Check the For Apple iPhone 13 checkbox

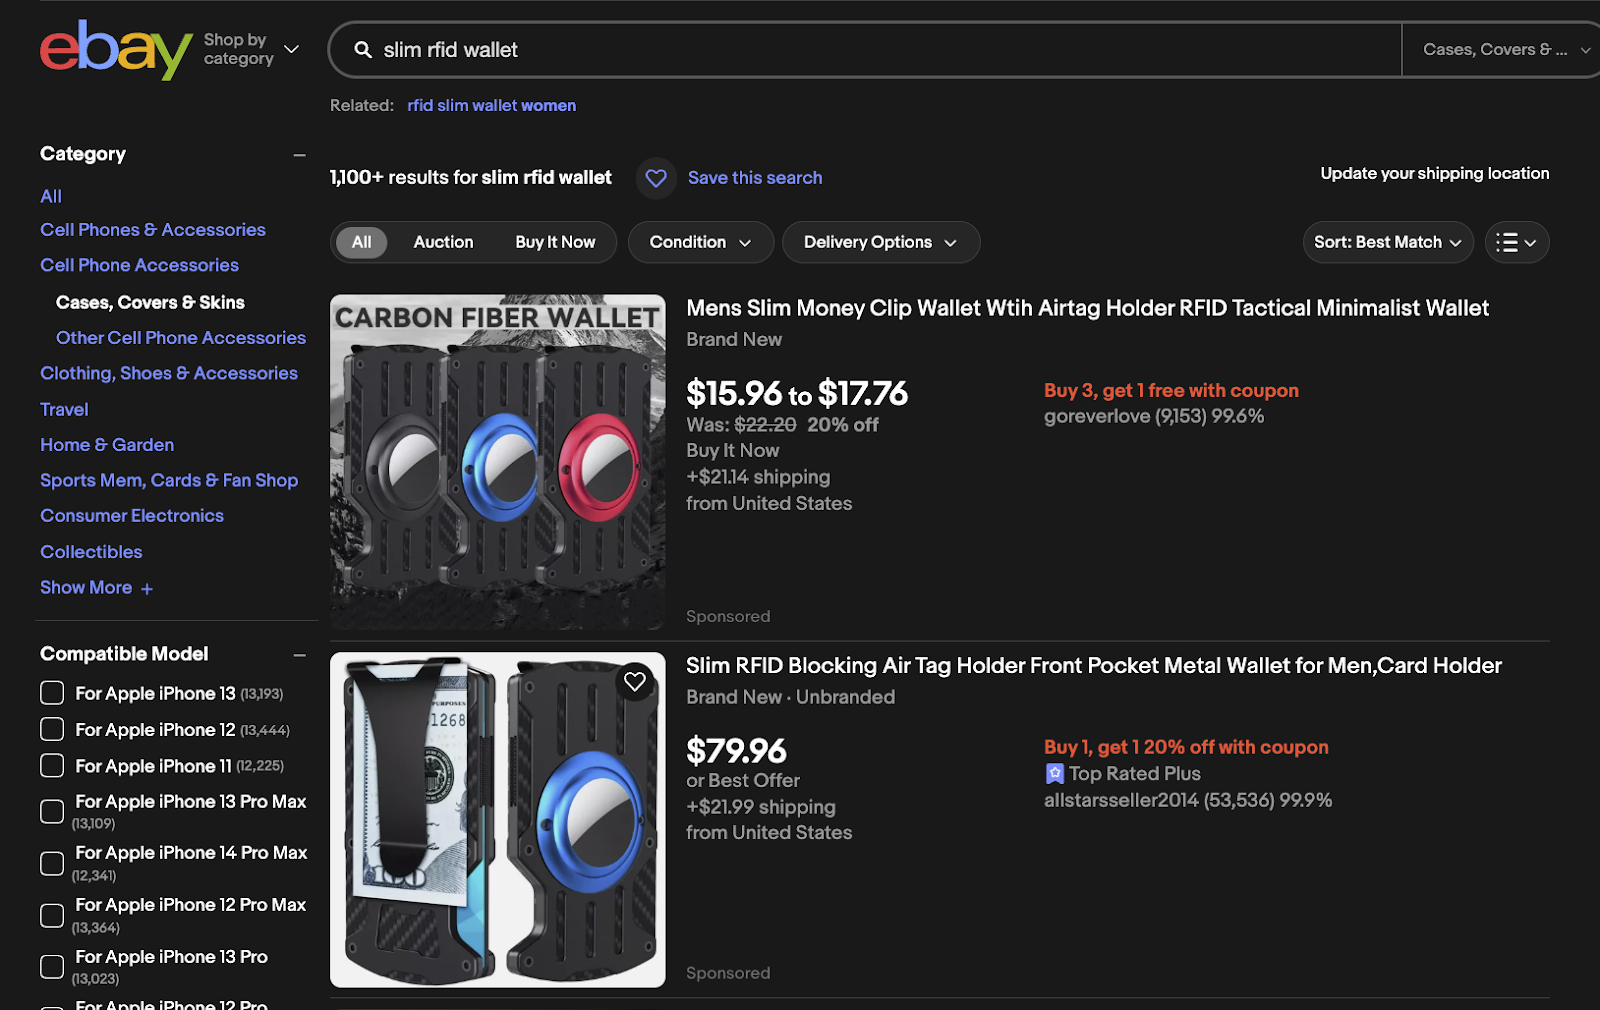(x=51, y=692)
